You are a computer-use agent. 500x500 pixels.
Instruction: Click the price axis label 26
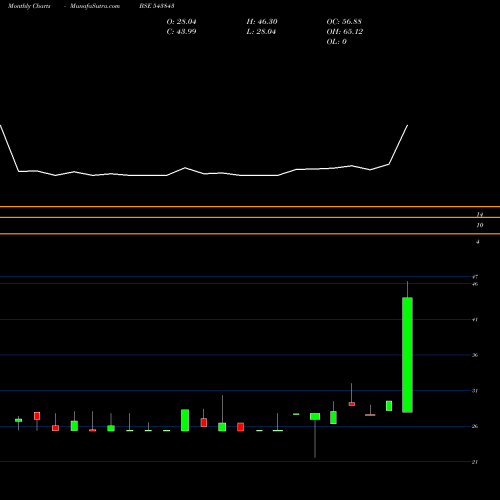coord(475,426)
